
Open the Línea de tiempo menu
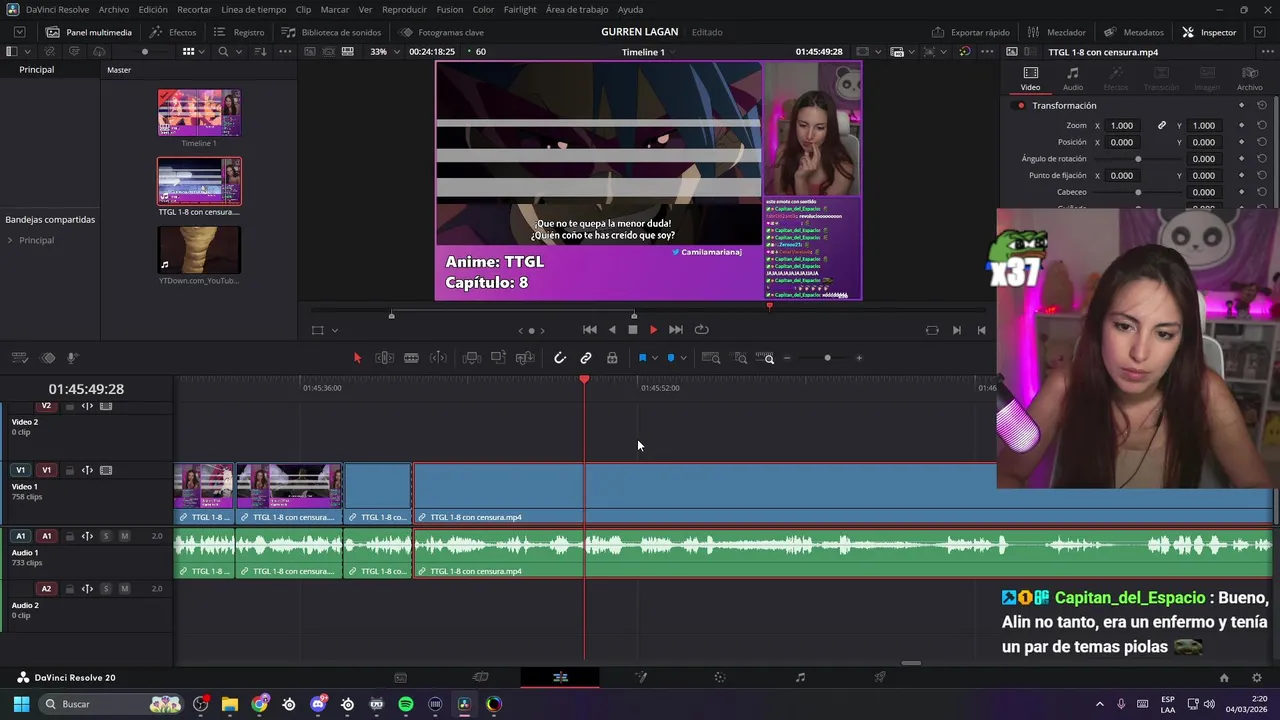tap(253, 9)
